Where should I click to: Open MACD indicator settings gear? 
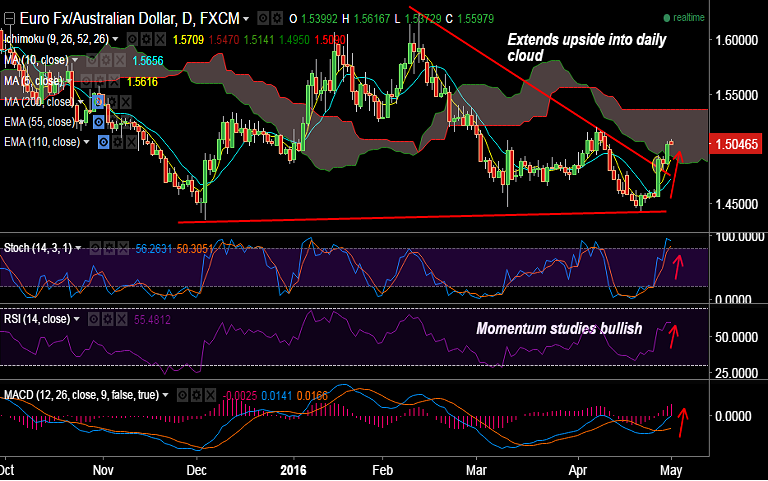[196, 395]
